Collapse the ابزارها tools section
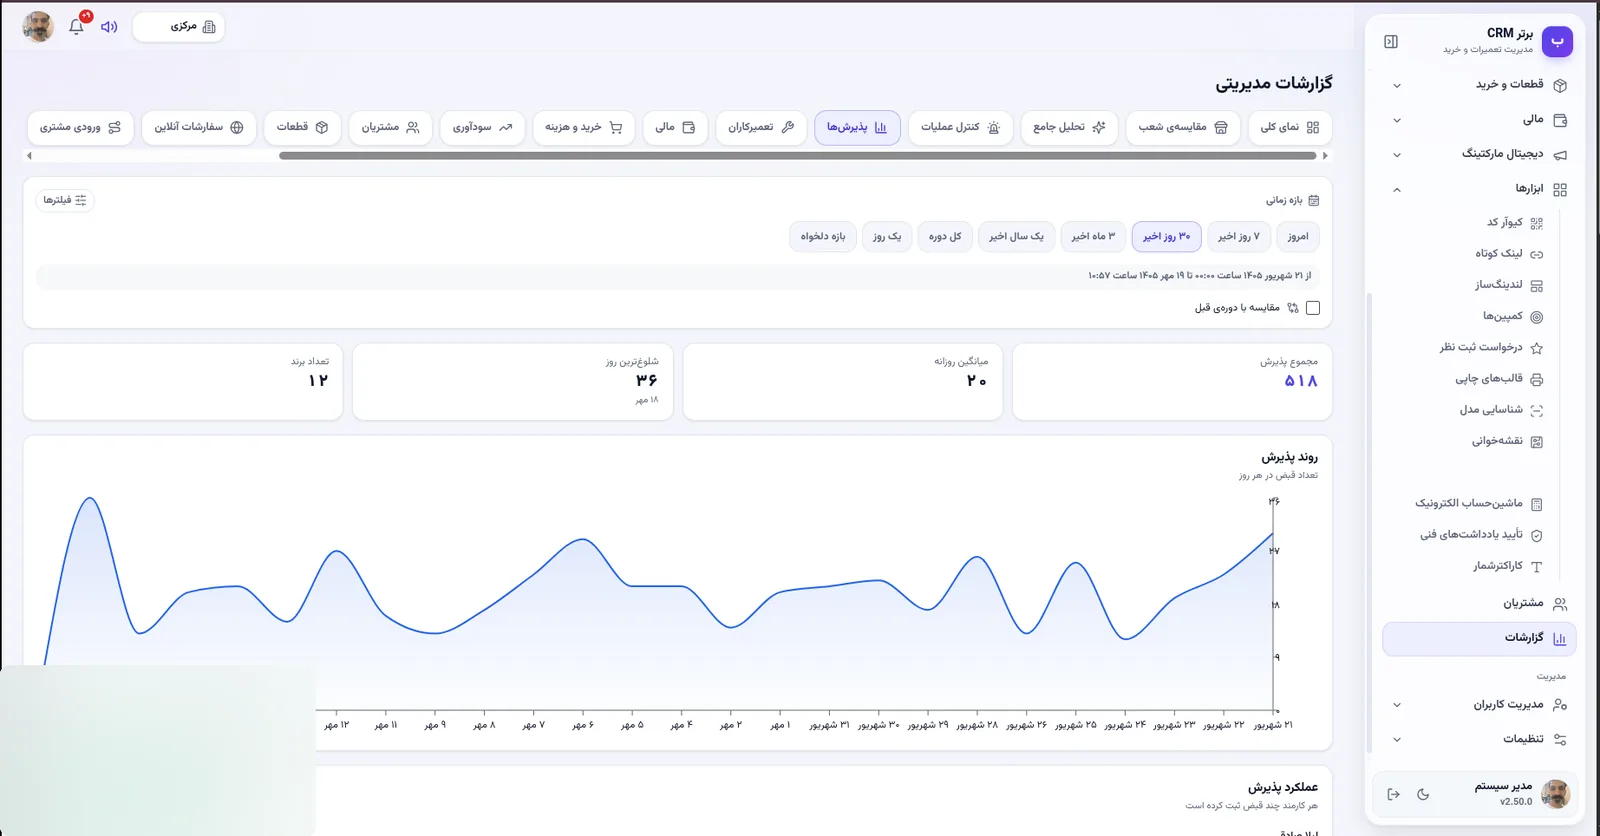The height and width of the screenshot is (836, 1600). 1479,189
